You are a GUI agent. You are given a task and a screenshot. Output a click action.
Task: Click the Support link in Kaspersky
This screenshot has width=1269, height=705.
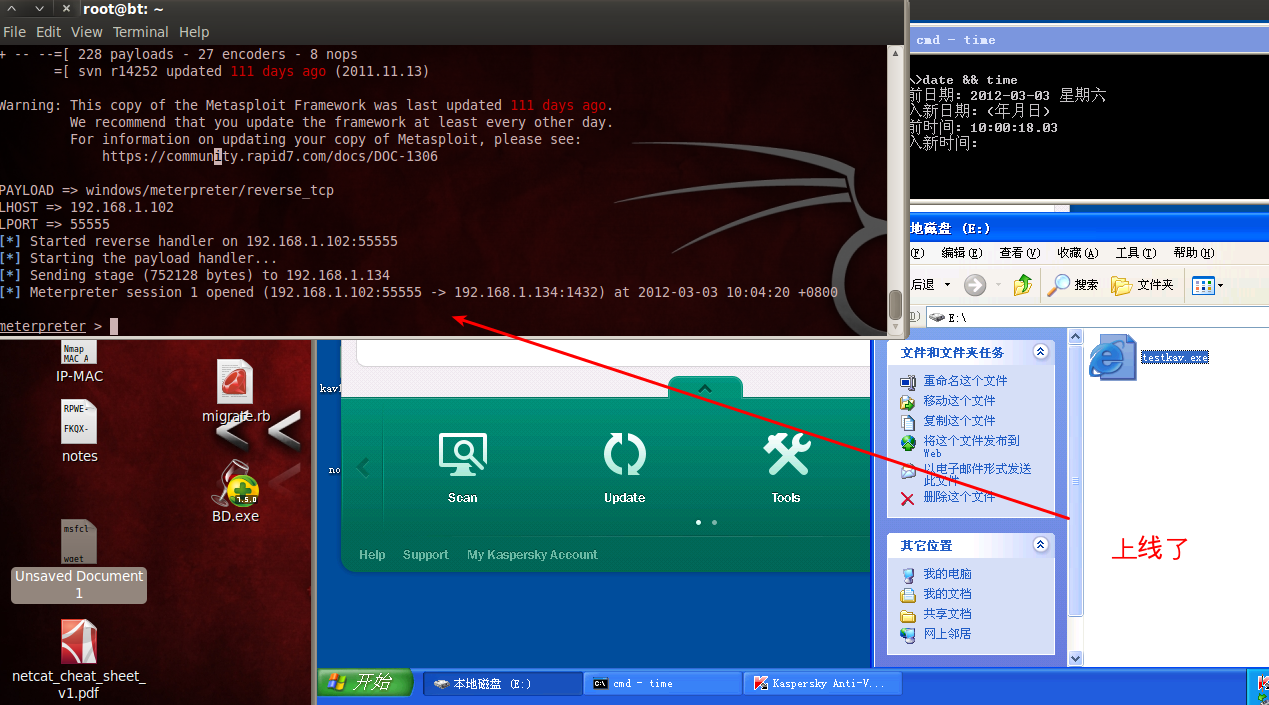(x=426, y=555)
